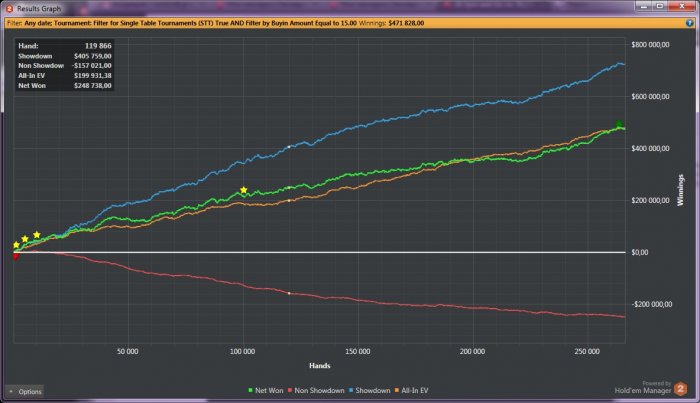700x403 pixels.
Task: Click the highest yellow star near graph start
Action: pyautogui.click(x=37, y=235)
